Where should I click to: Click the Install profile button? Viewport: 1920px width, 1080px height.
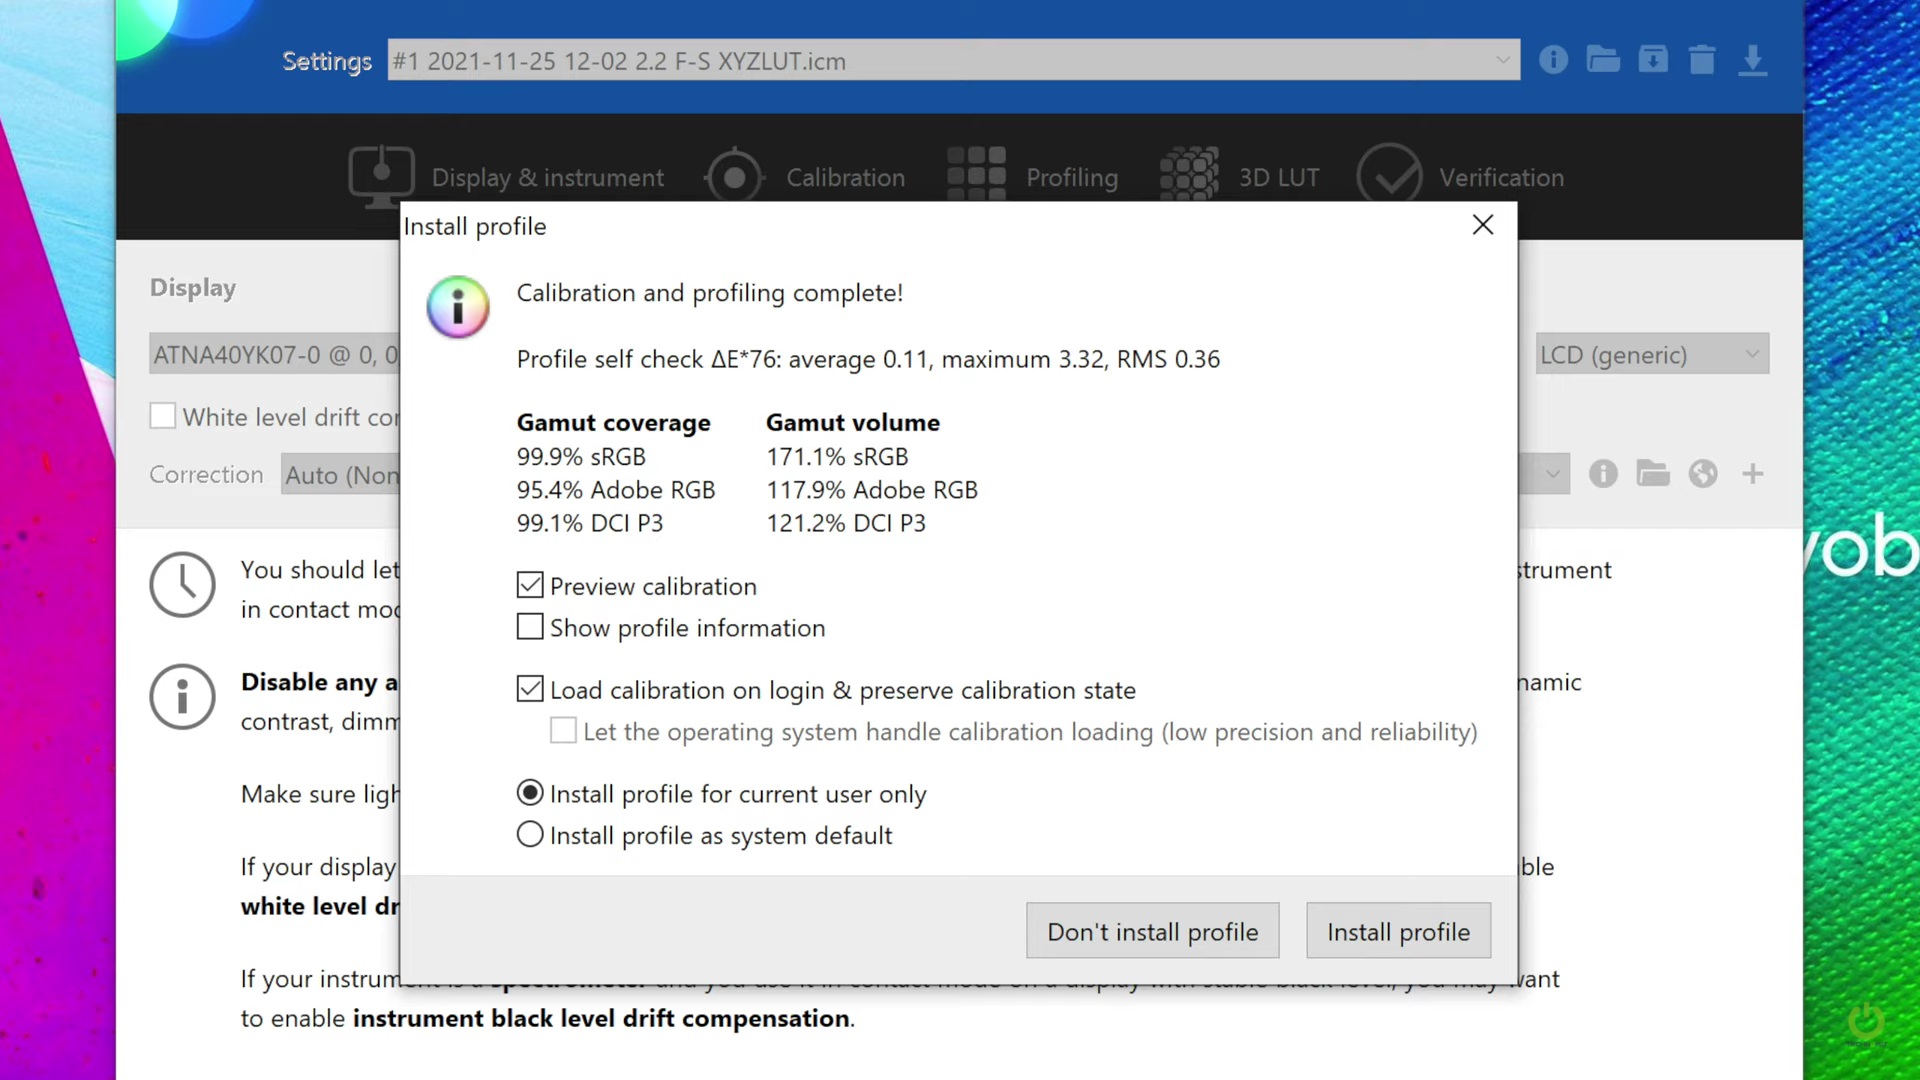click(1398, 931)
